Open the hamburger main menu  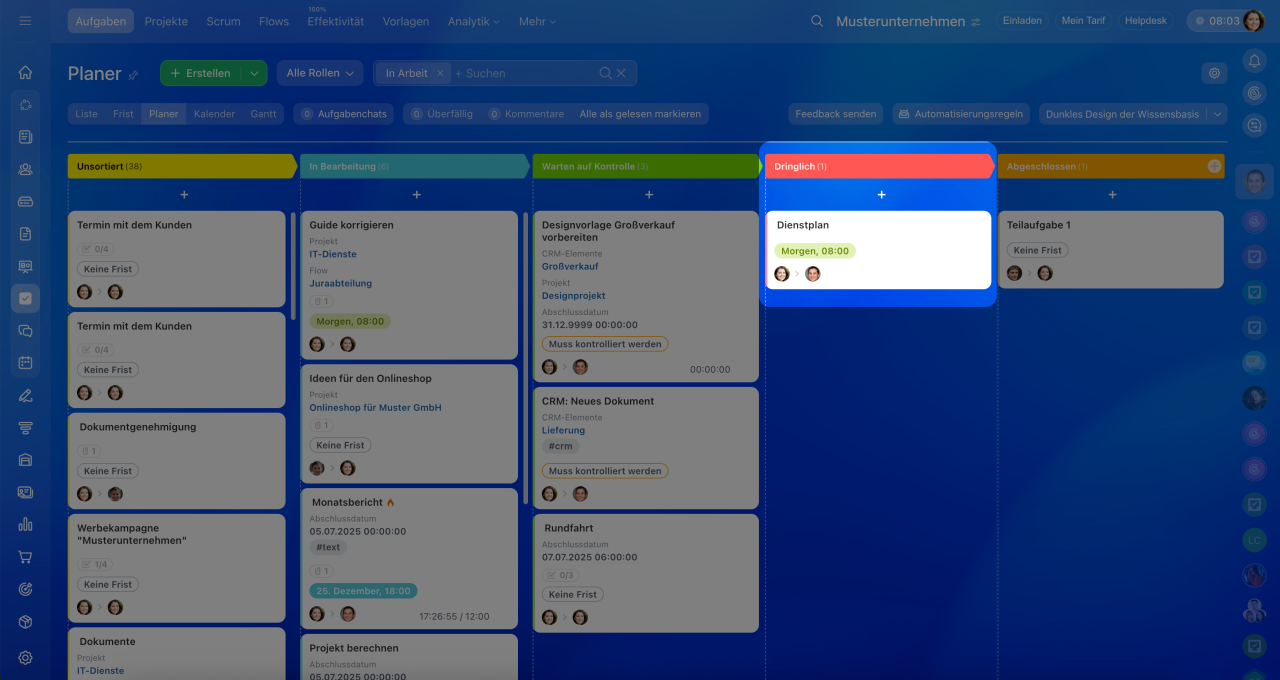(25, 21)
